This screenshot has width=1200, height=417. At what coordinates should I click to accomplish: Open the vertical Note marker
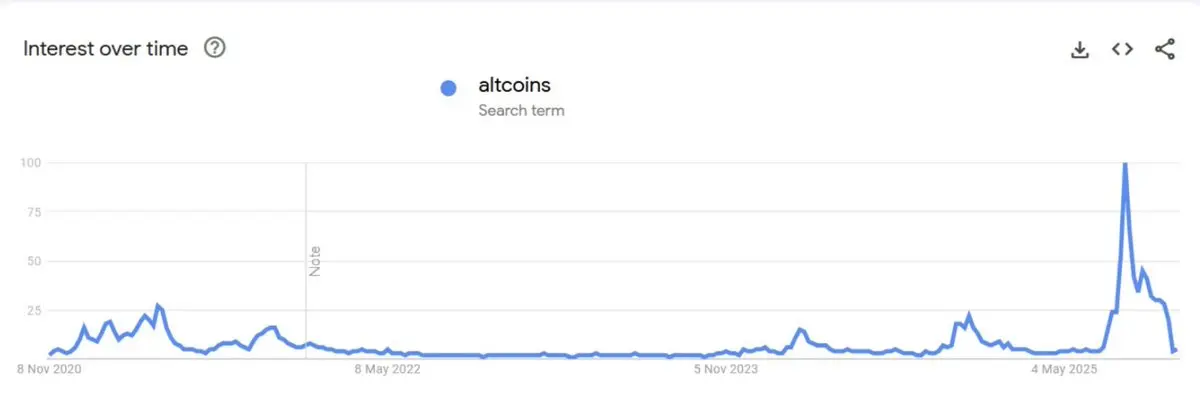pos(314,260)
